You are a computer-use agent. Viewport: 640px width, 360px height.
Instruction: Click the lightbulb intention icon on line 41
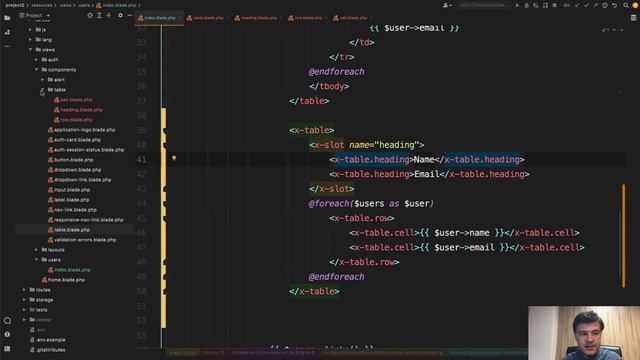point(173,158)
